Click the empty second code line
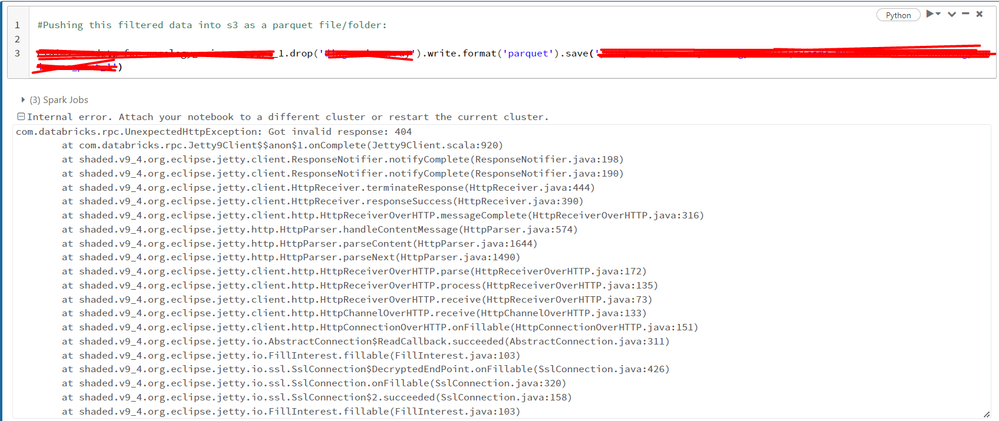Screen dimensions: 999x421 [300, 38]
